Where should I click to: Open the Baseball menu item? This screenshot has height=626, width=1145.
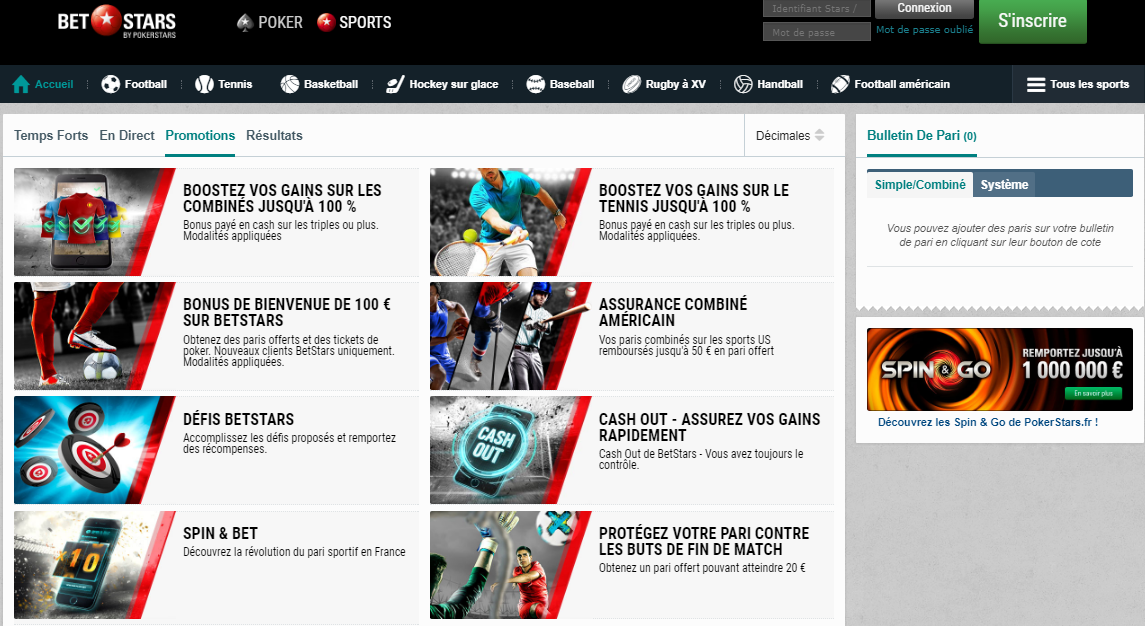[560, 84]
